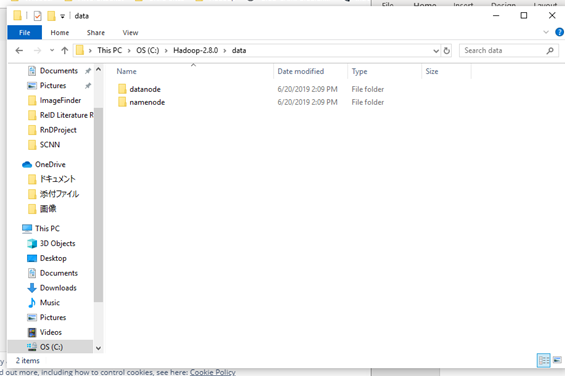Click pin icon beside Documents

tap(88, 71)
